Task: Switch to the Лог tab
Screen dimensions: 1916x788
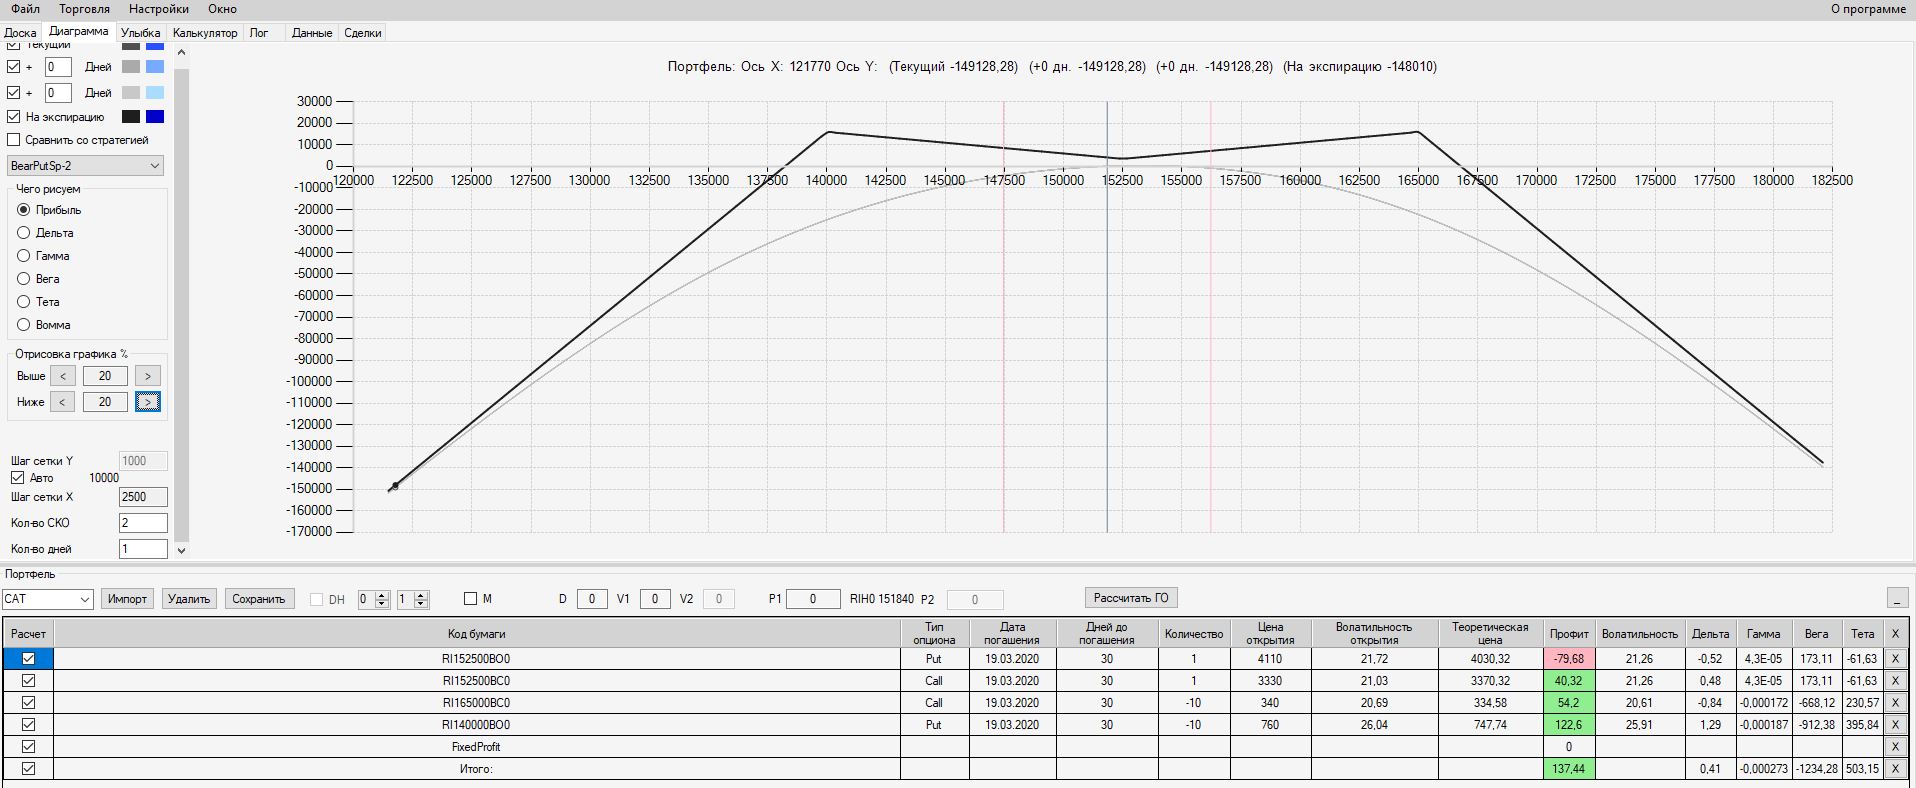Action: (259, 33)
